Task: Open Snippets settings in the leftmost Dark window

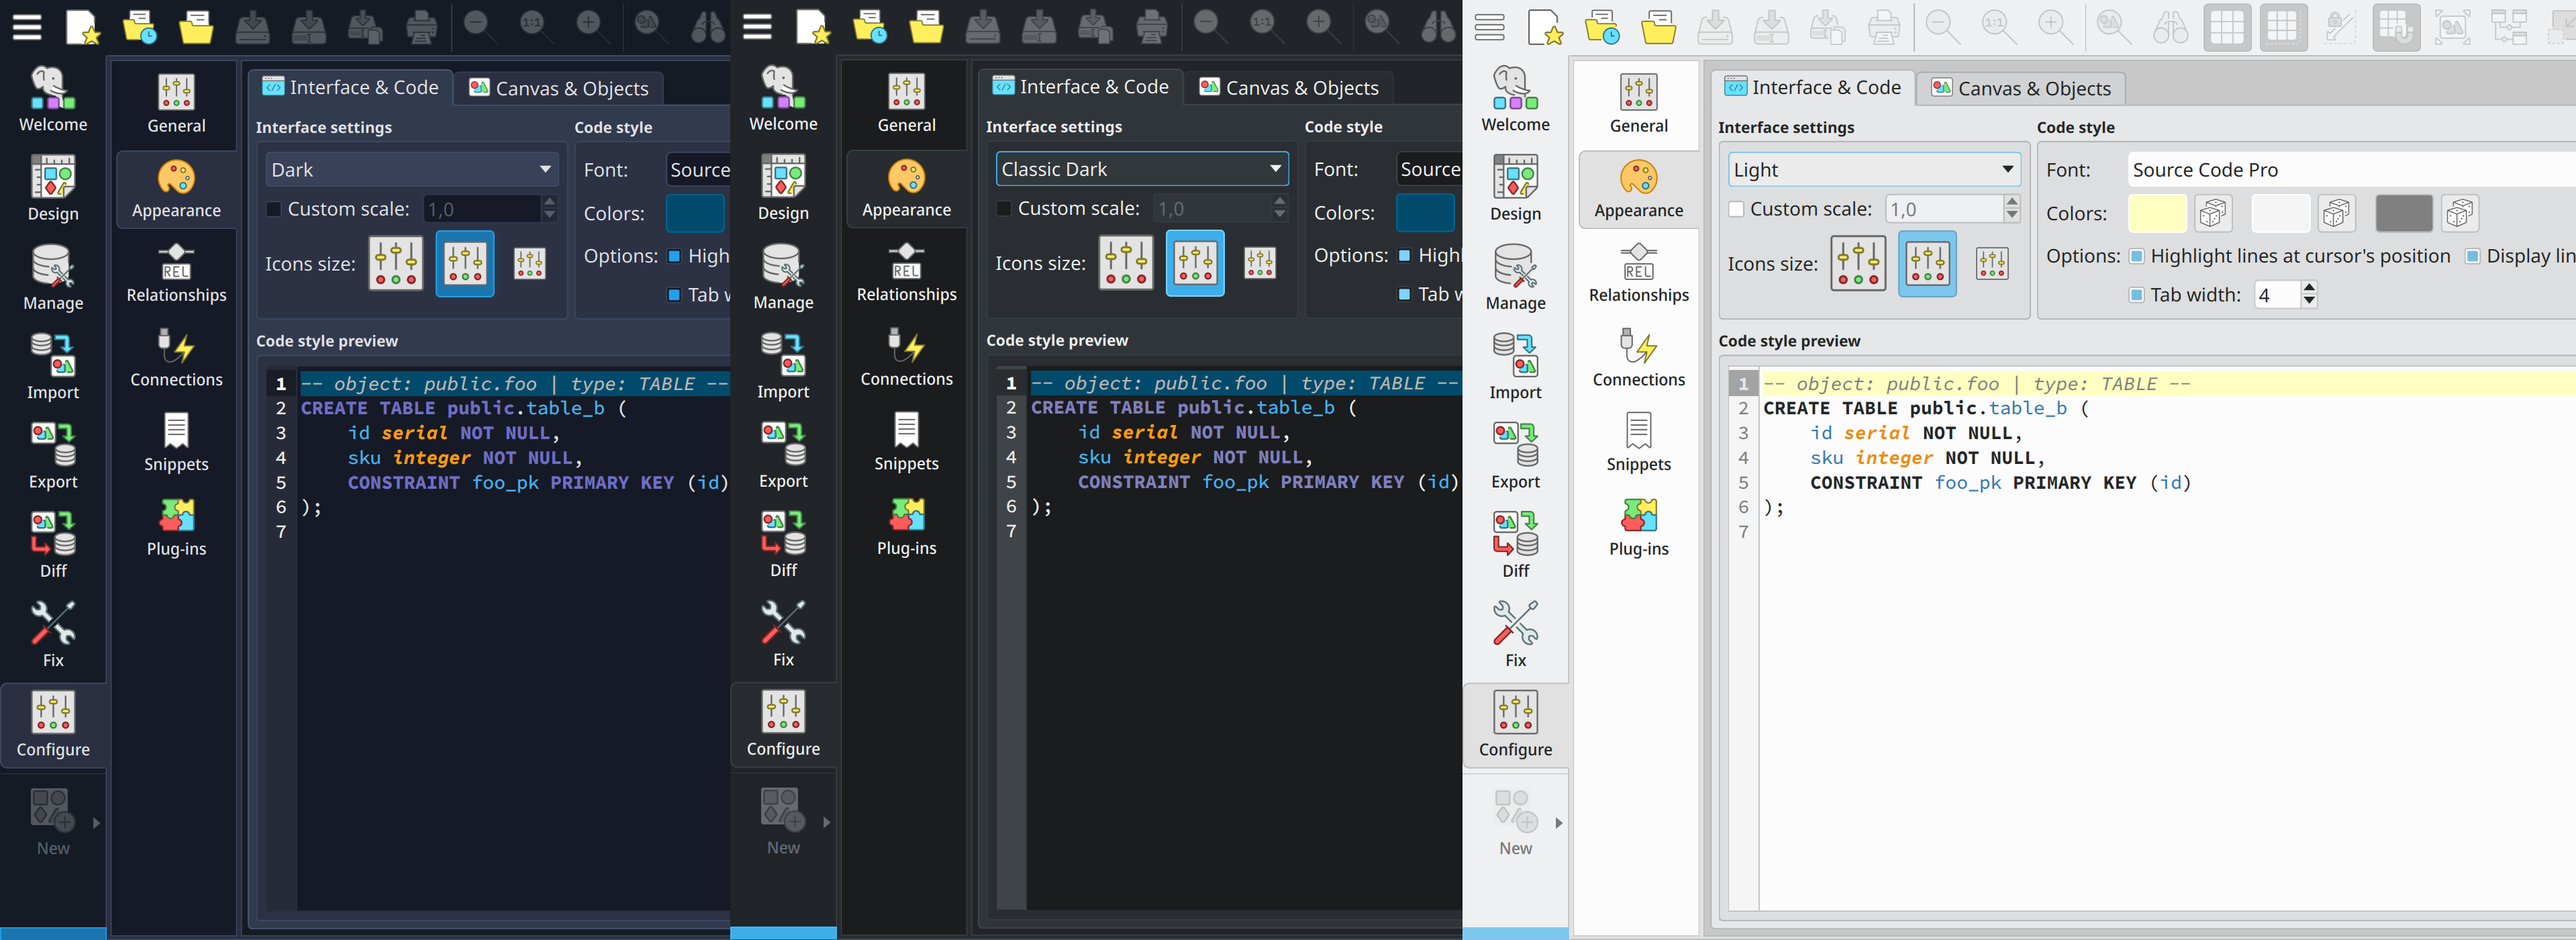Action: (176, 442)
